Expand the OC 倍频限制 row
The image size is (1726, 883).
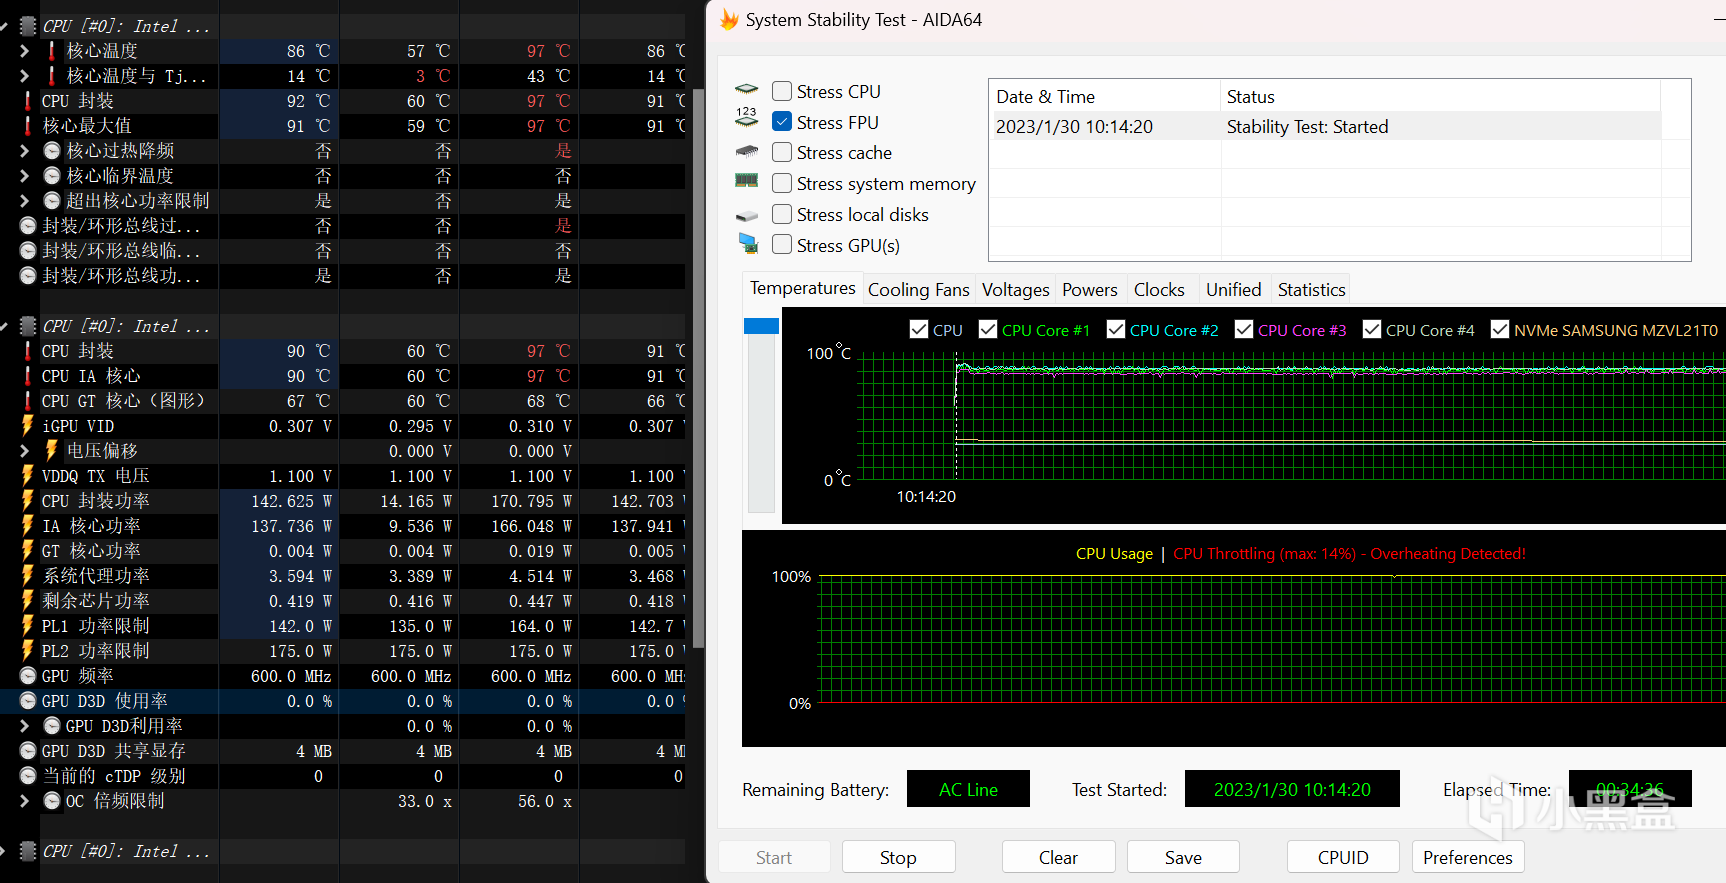click(24, 801)
